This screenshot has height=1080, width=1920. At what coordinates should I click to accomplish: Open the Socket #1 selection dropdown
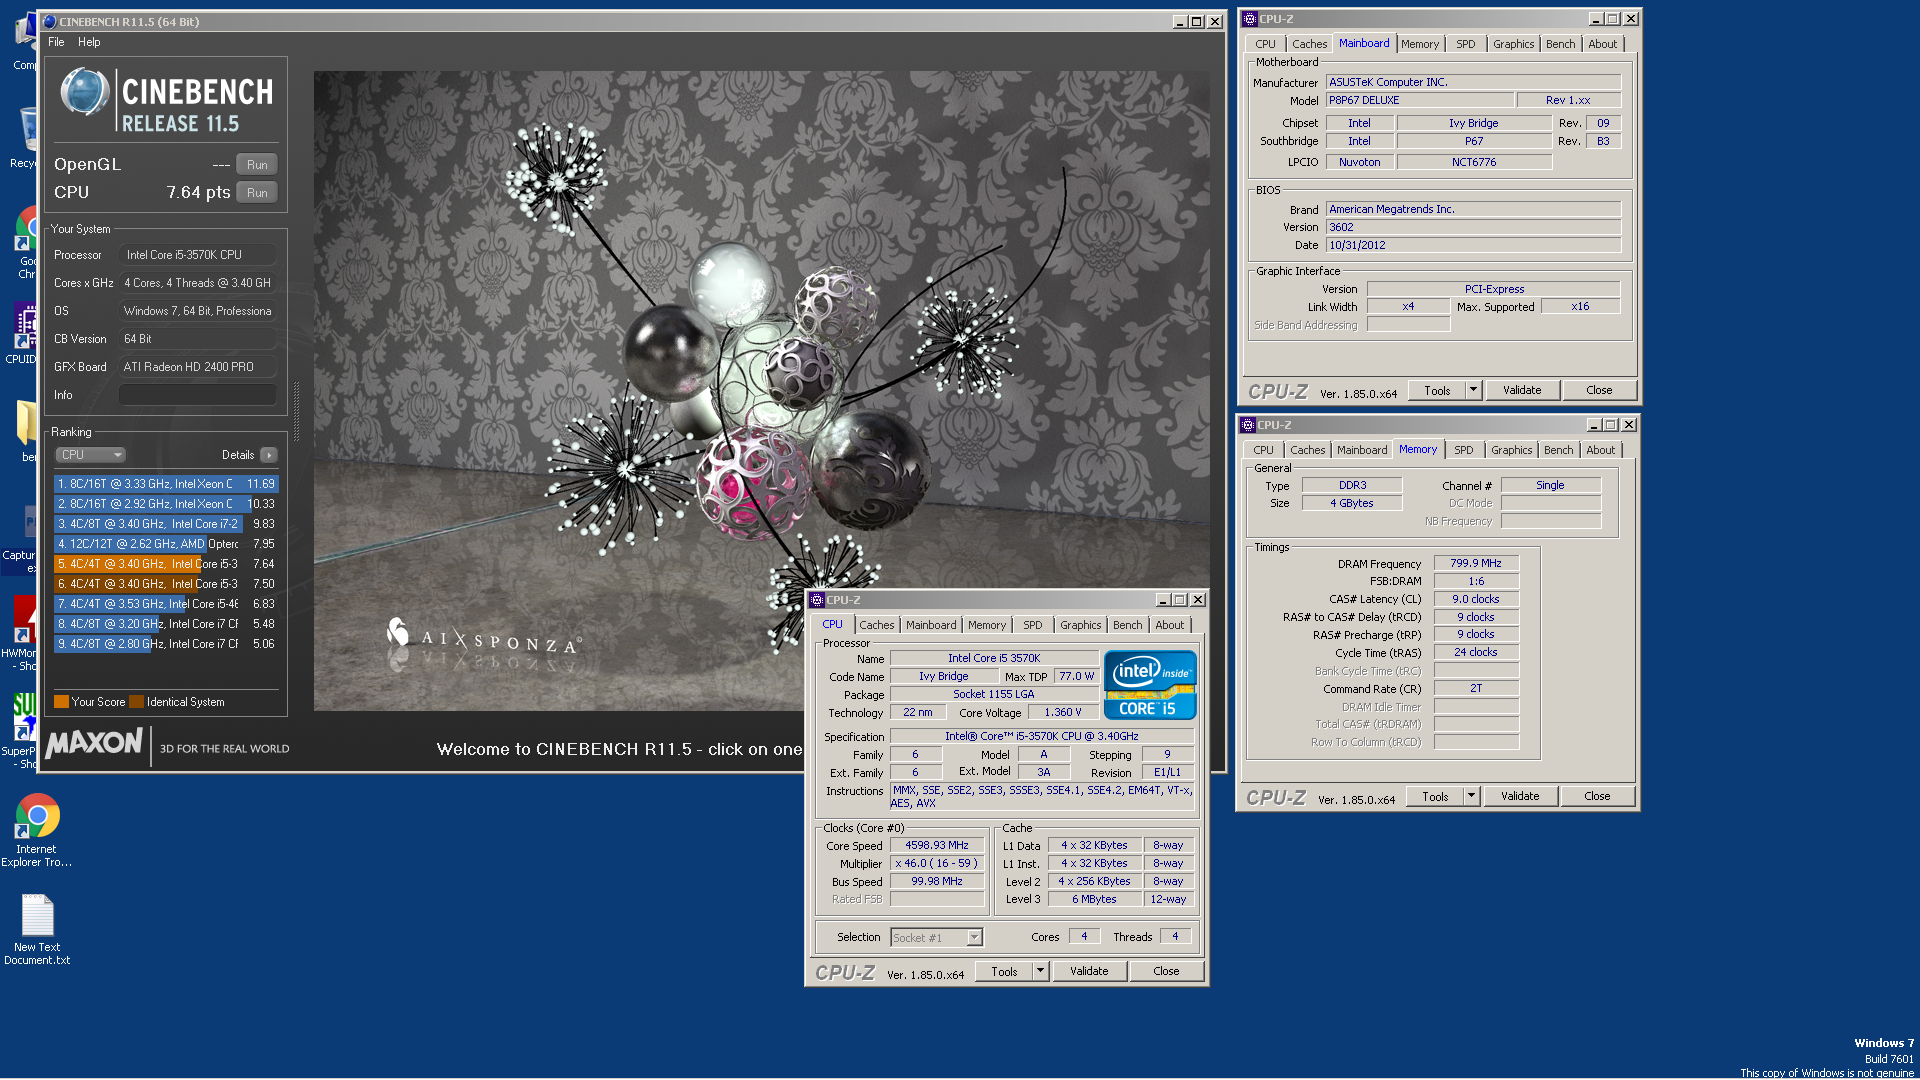click(x=936, y=938)
